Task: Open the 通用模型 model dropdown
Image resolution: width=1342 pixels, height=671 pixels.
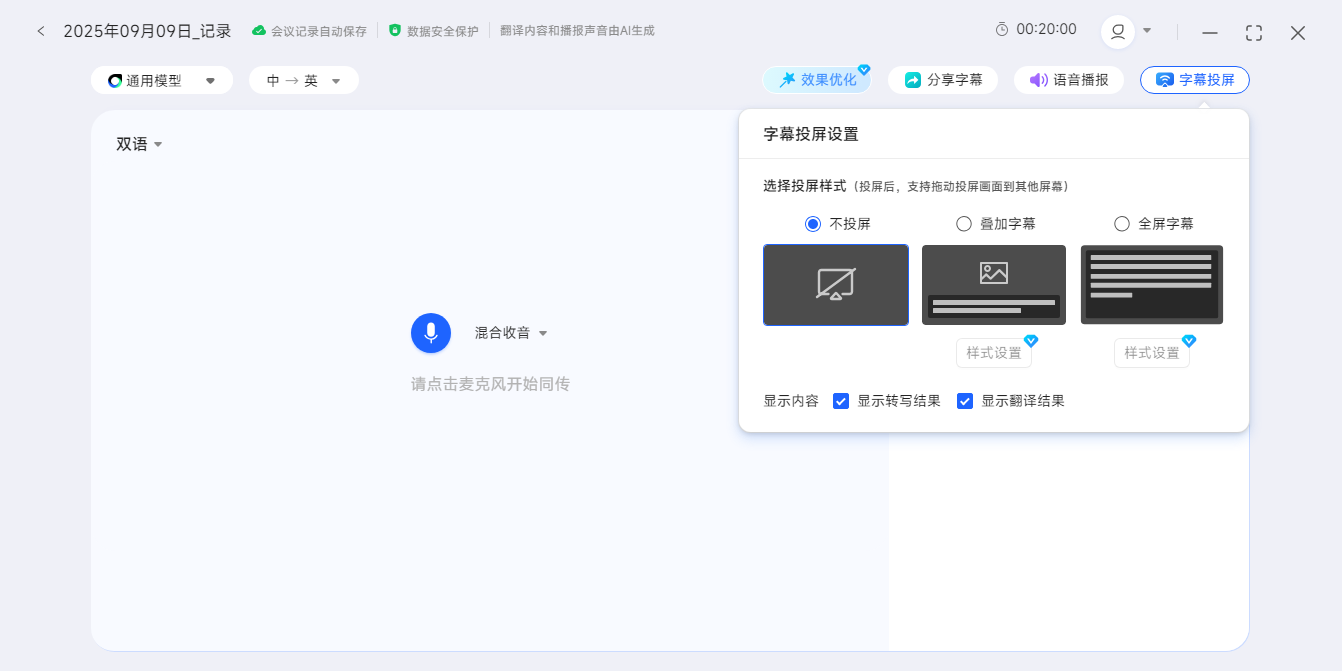Action: coord(162,81)
